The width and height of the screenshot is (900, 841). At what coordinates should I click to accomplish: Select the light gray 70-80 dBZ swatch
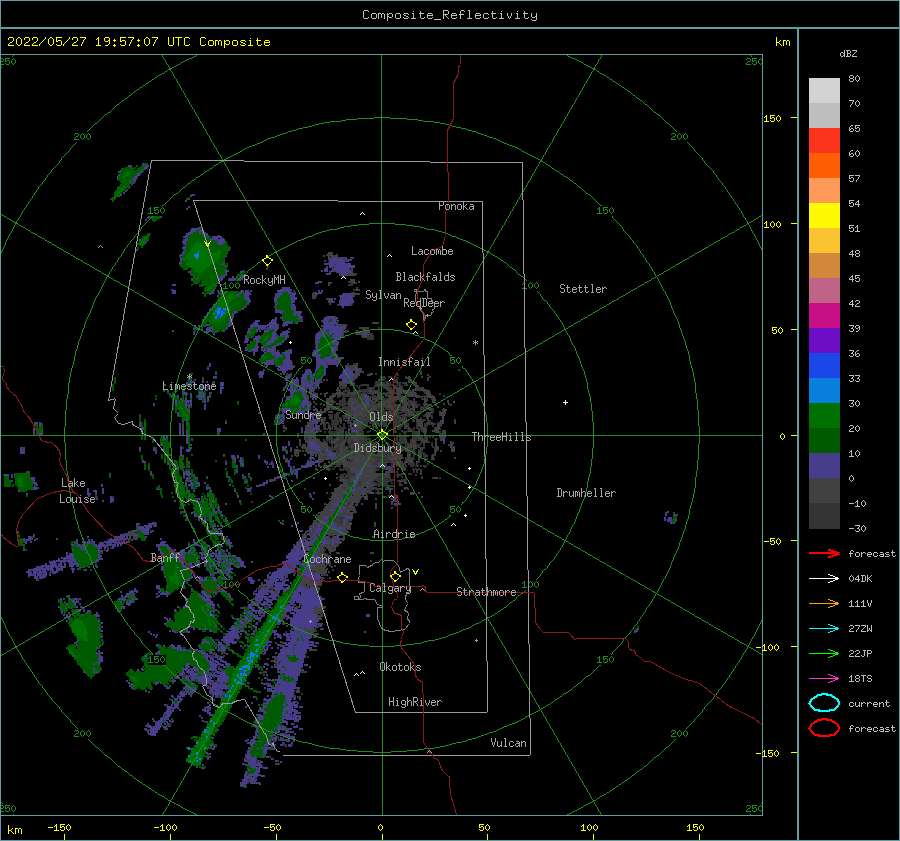click(x=824, y=91)
